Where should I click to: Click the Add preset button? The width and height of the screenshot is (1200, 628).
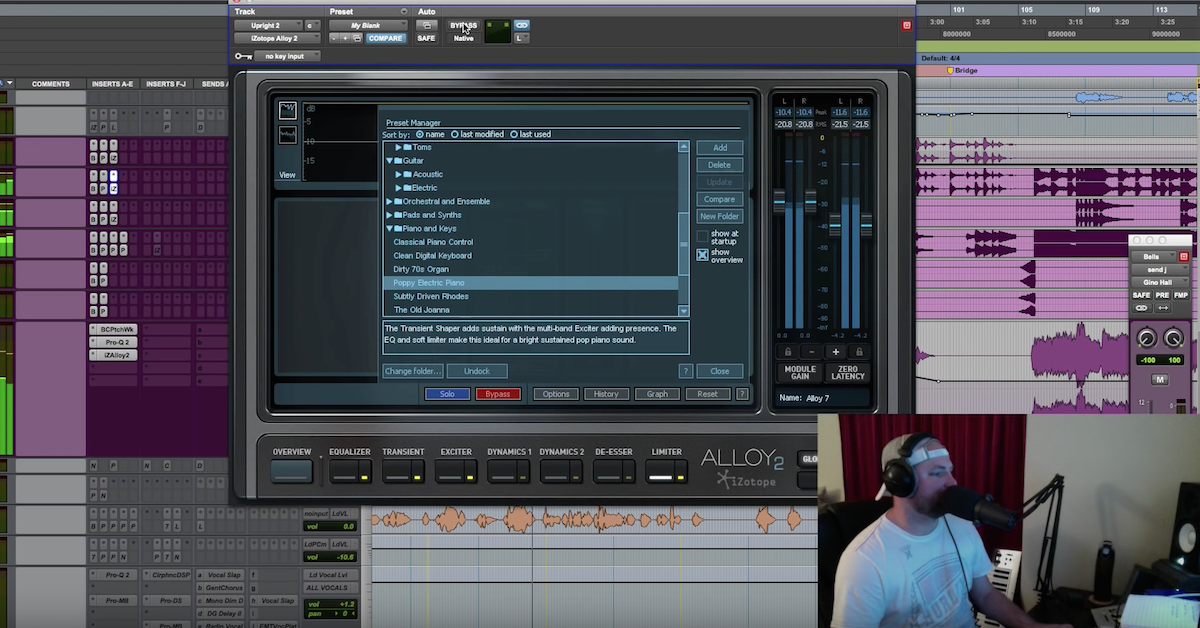tap(720, 148)
